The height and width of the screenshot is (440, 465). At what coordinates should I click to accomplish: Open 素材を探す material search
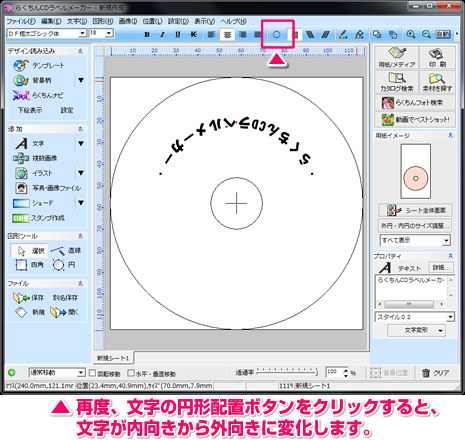tap(437, 82)
